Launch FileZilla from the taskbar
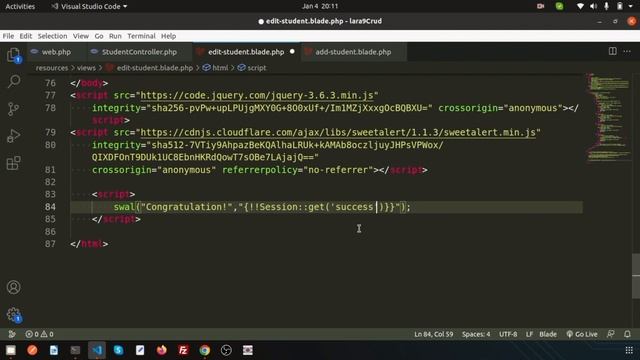This screenshot has width=640, height=360. pyautogui.click(x=183, y=350)
